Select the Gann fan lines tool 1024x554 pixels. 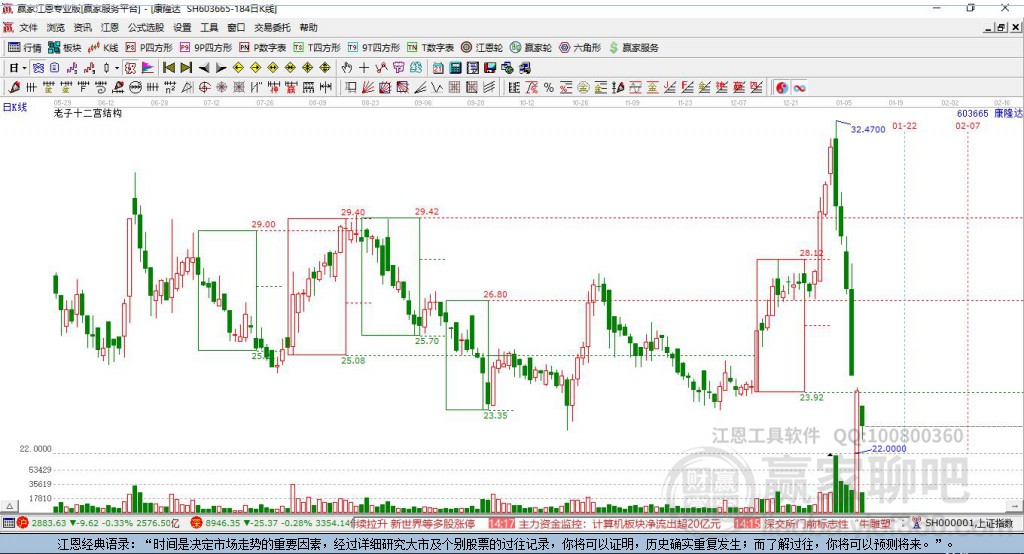coord(367,88)
